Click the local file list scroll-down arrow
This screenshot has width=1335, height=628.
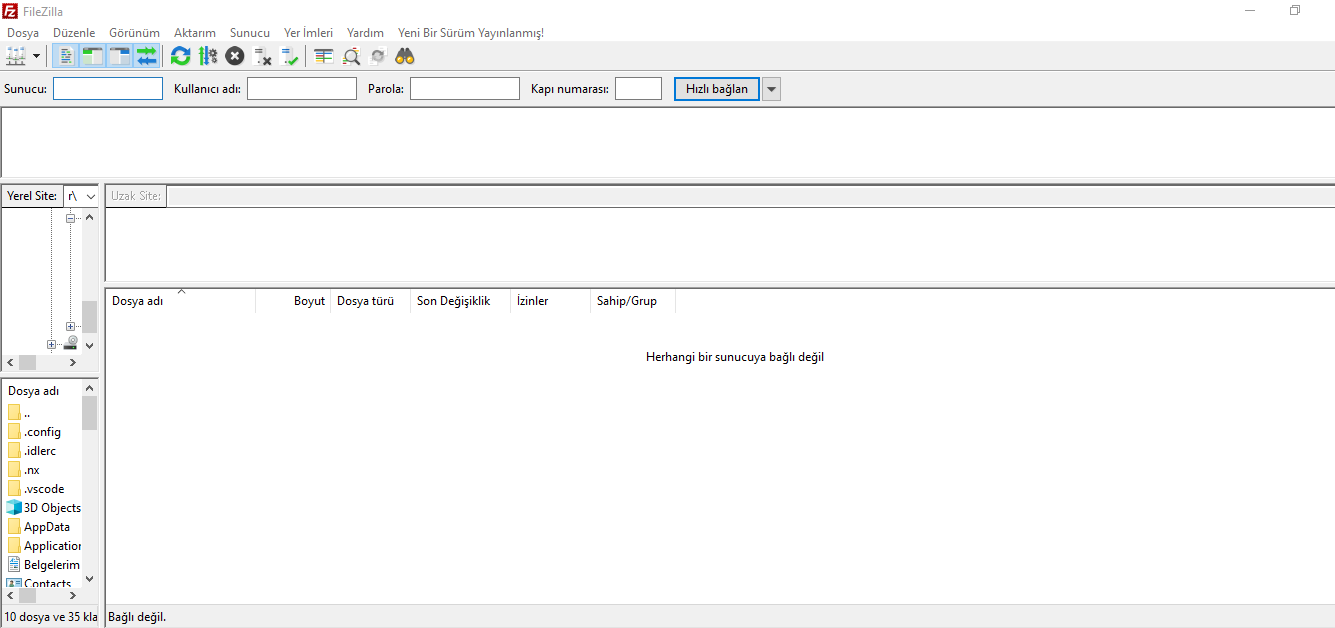coord(89,578)
